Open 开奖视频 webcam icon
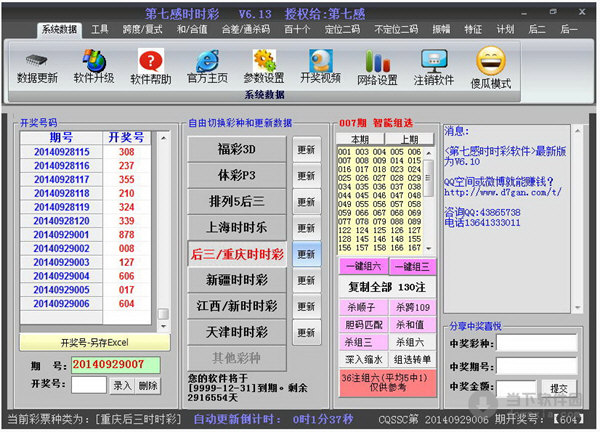Viewport: 600px width, 432px height. tap(321, 67)
